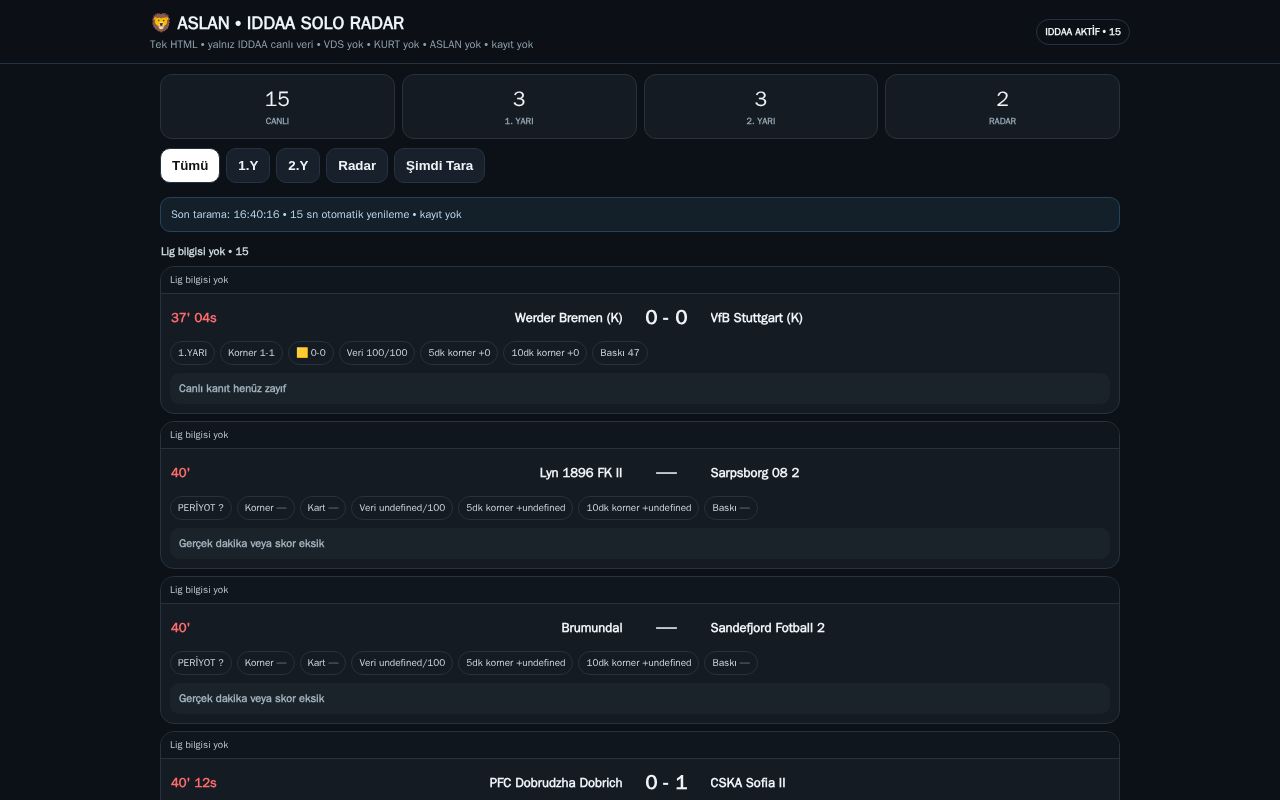Click the 10dk korner +undefined chip in Brumundal match

tap(639, 663)
